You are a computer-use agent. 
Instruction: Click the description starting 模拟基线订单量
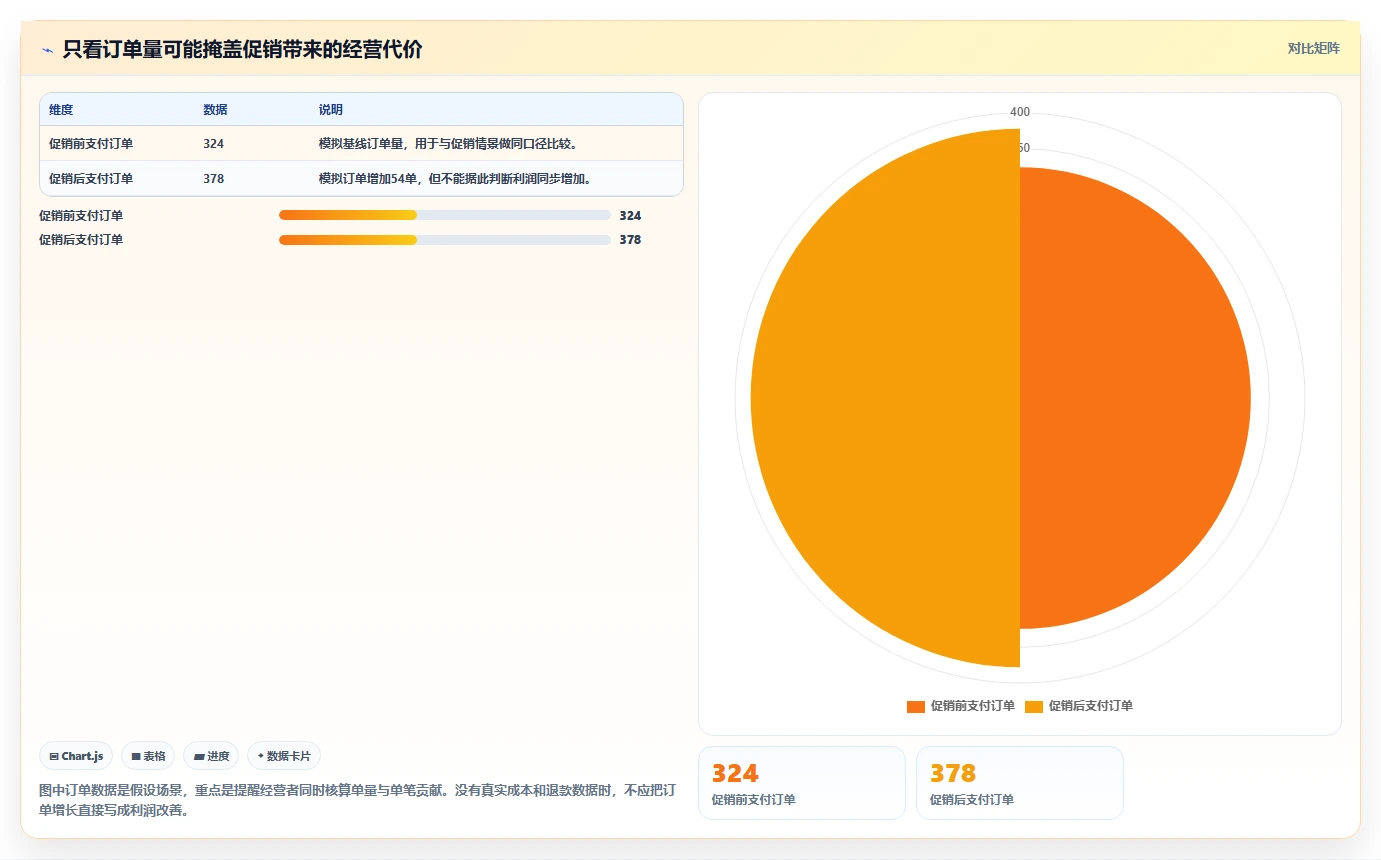(x=448, y=144)
